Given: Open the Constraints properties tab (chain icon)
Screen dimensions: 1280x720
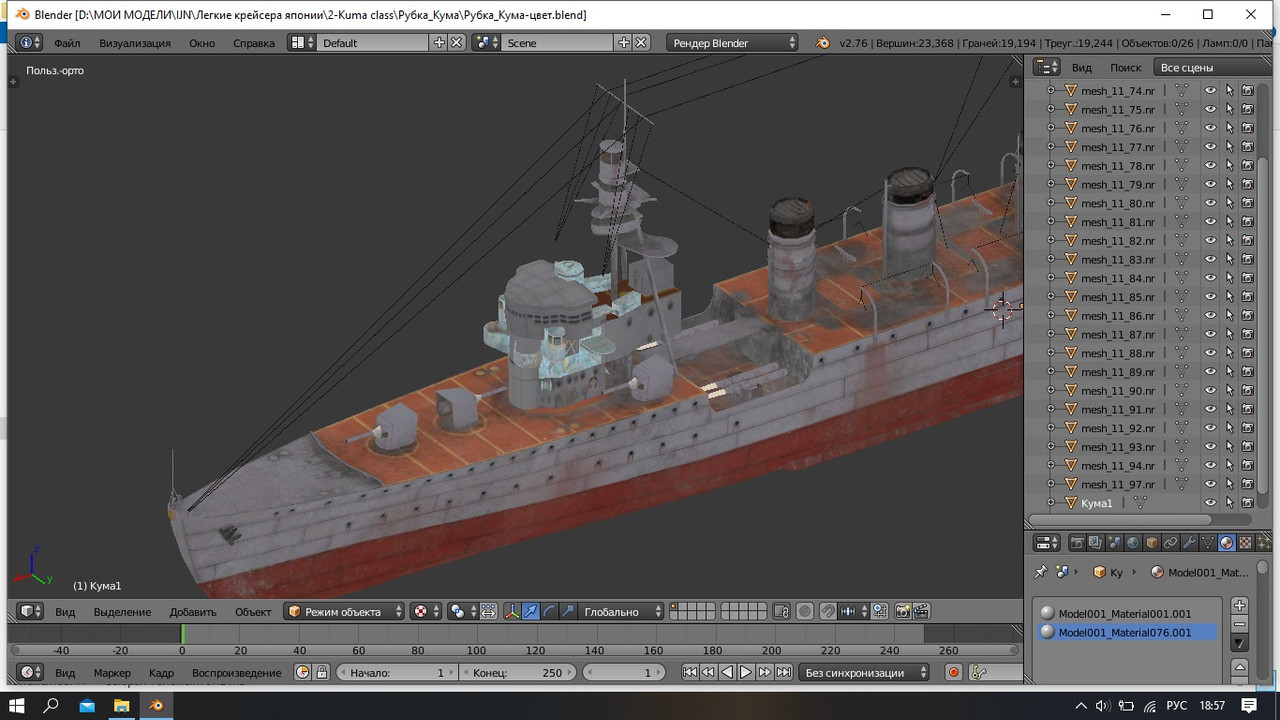Looking at the screenshot, I should pyautogui.click(x=1170, y=543).
